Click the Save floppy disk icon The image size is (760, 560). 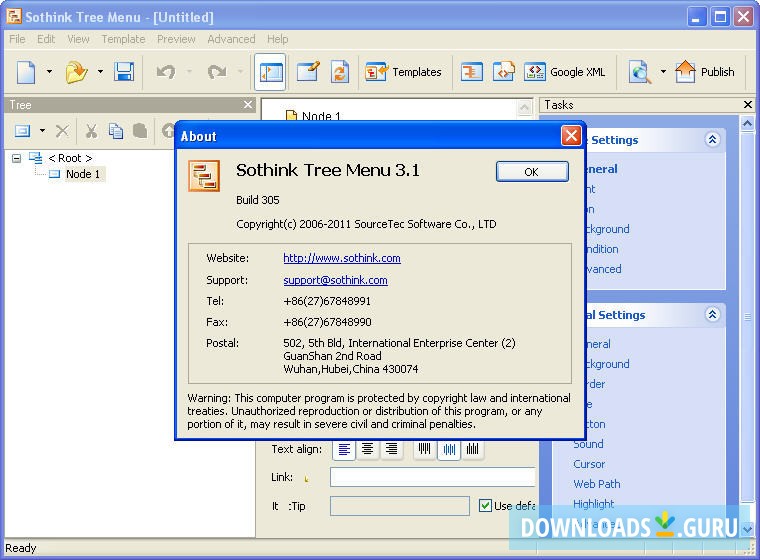[124, 72]
